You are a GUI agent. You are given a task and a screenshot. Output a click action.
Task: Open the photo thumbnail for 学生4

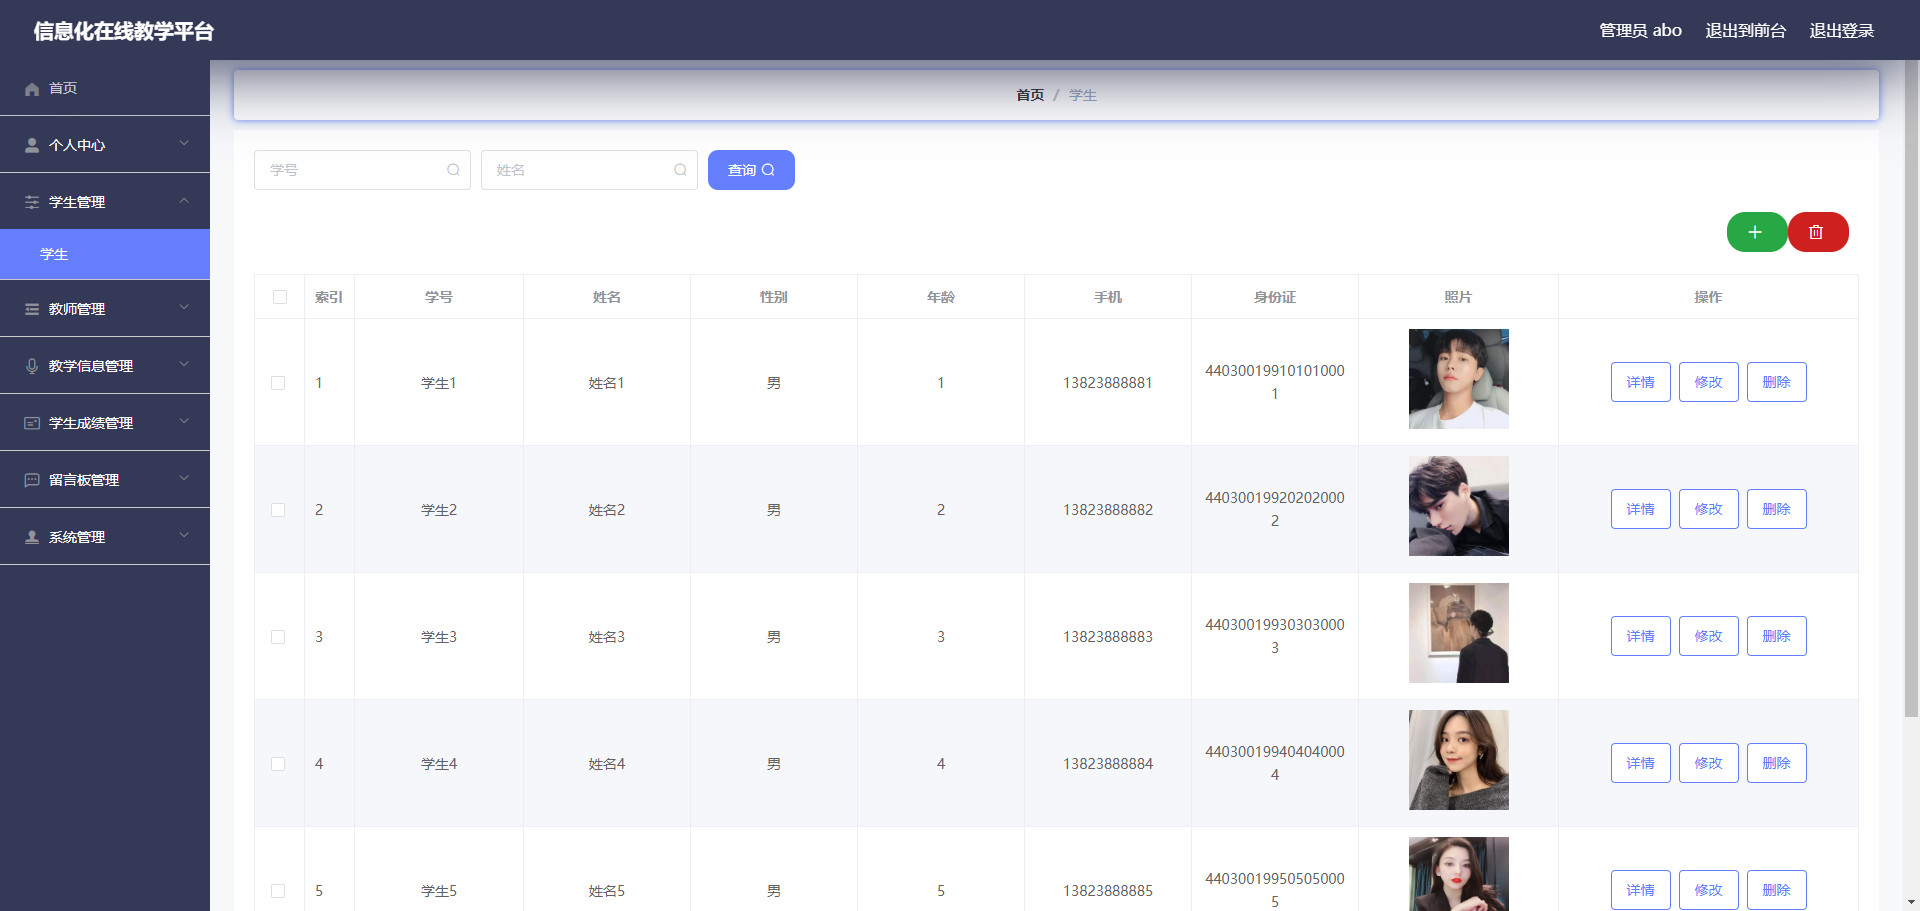(x=1458, y=760)
